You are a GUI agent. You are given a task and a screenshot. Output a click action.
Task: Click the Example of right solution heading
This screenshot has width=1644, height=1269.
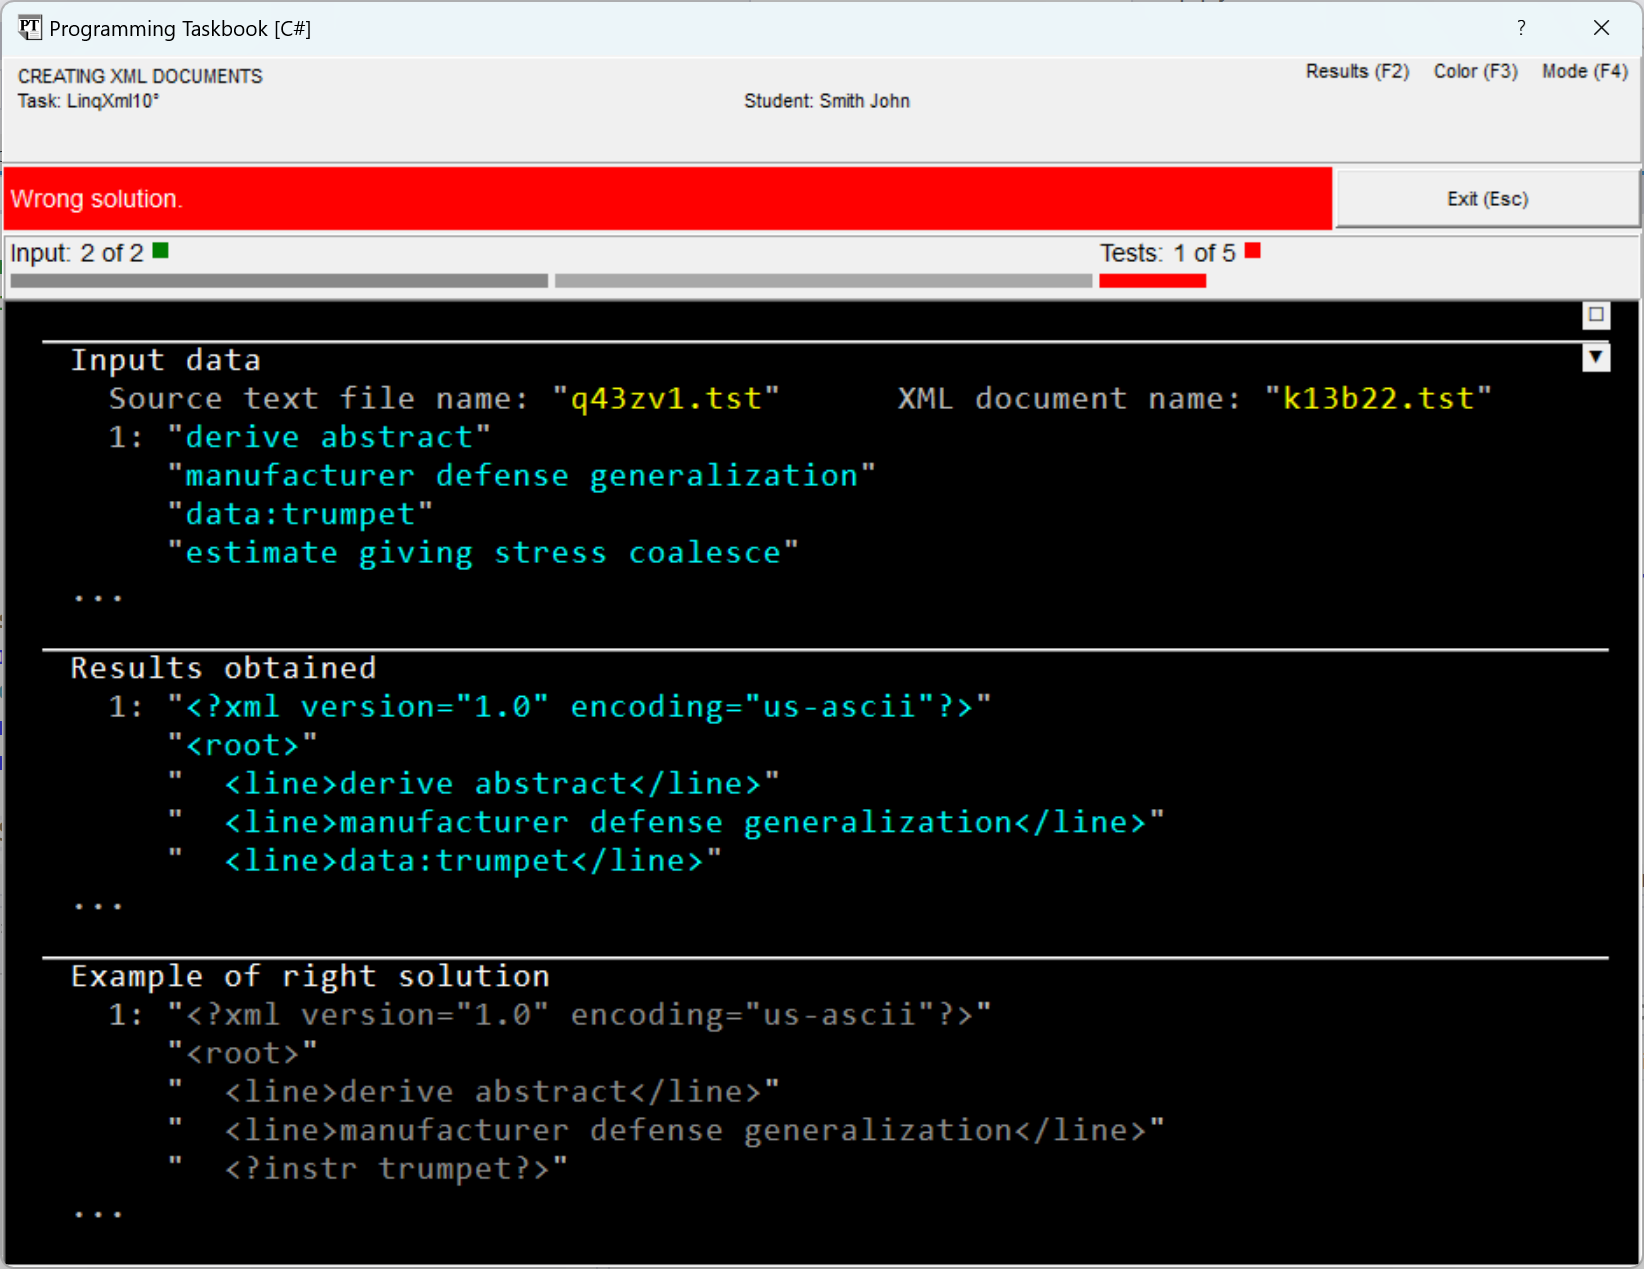pos(310,976)
